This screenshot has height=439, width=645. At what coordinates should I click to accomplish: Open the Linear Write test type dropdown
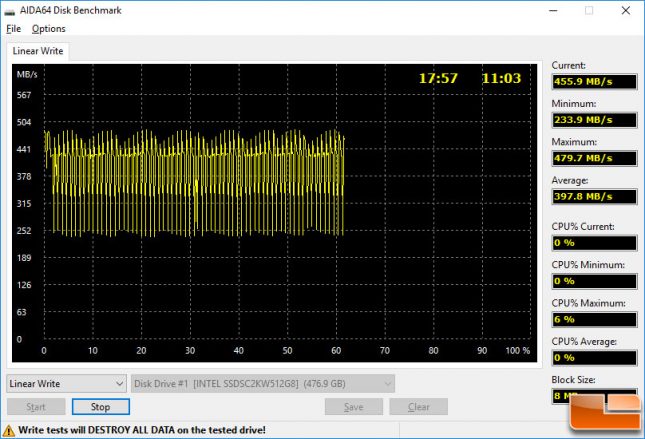66,384
